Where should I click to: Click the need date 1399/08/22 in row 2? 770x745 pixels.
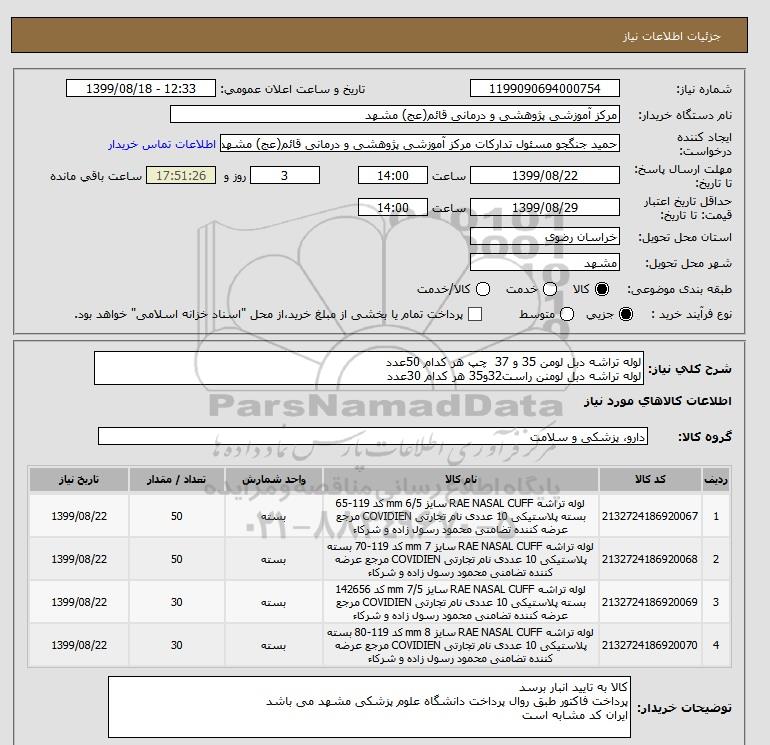[x=79, y=559]
